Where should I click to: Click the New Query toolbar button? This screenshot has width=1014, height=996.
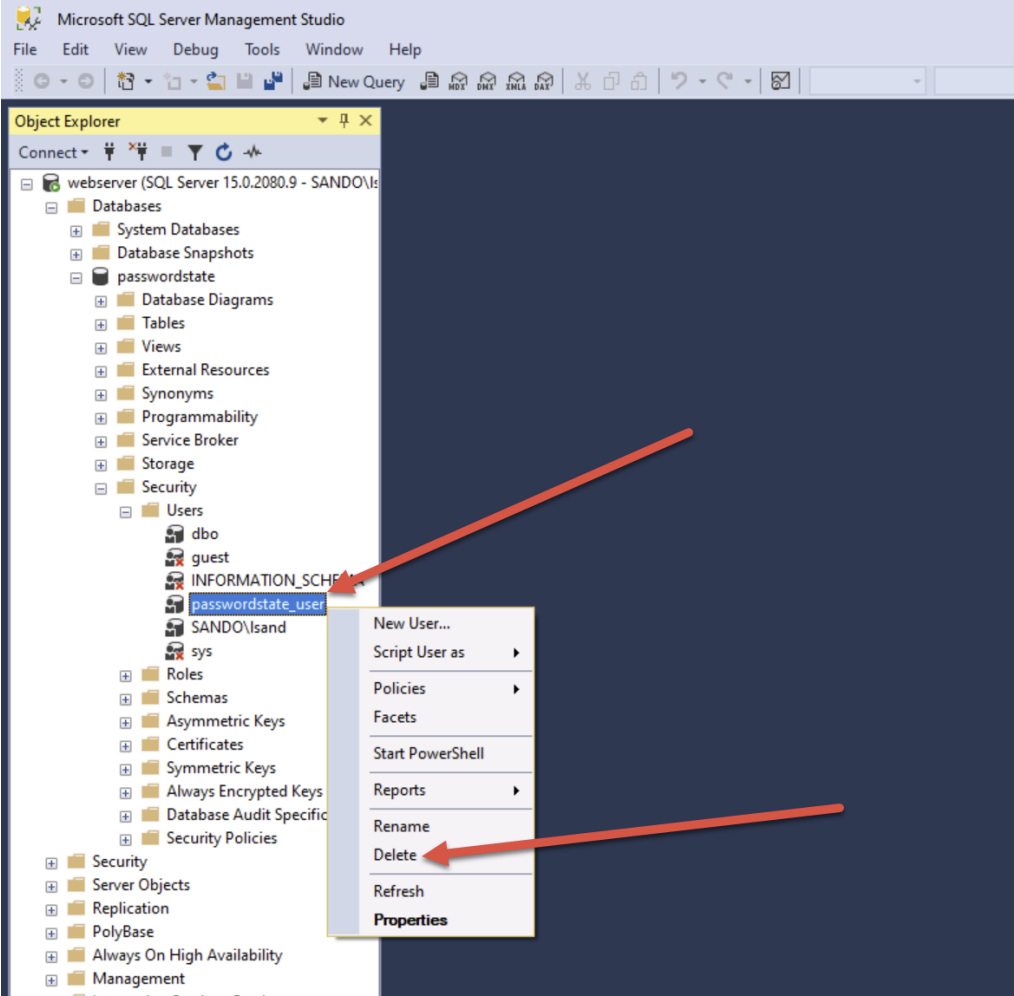click(354, 81)
